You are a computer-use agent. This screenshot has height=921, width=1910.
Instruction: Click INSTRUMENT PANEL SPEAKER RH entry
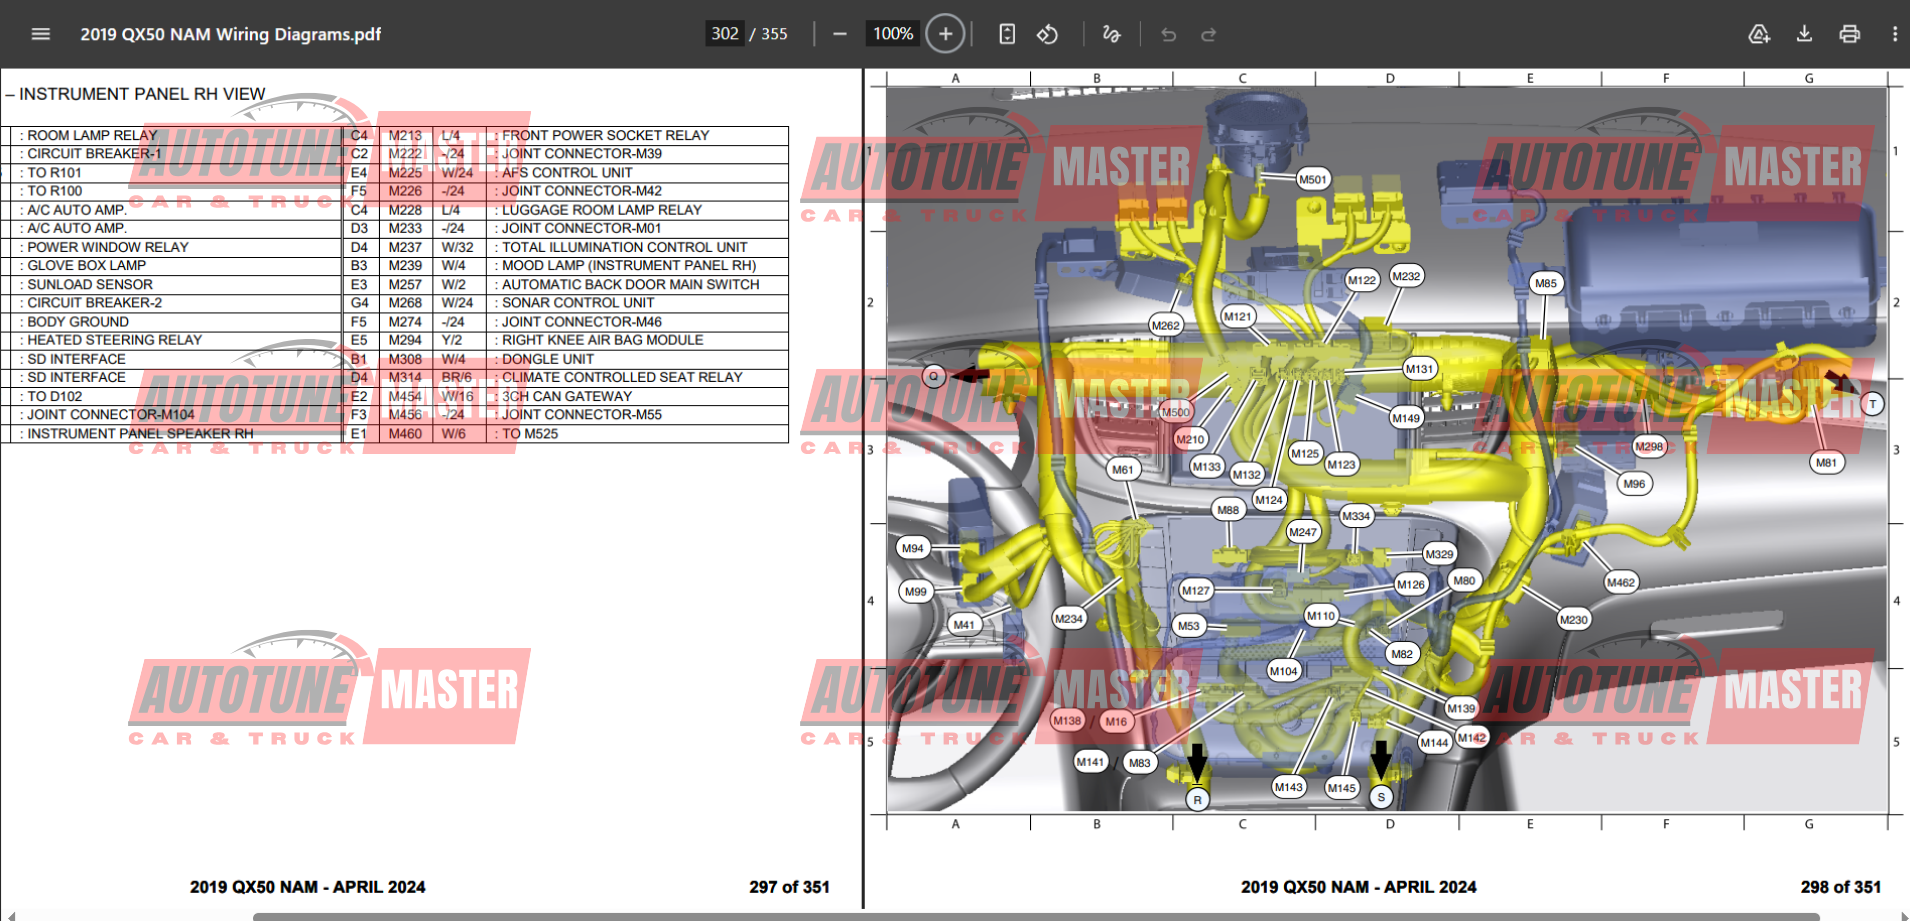click(140, 434)
